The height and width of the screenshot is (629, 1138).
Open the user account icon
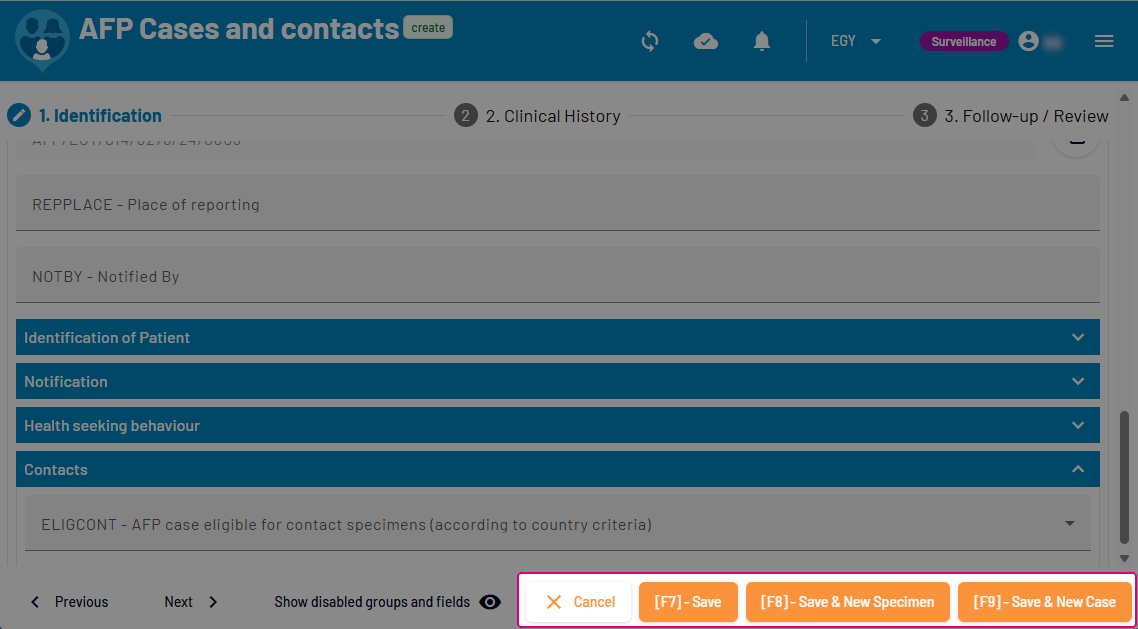pos(1029,41)
